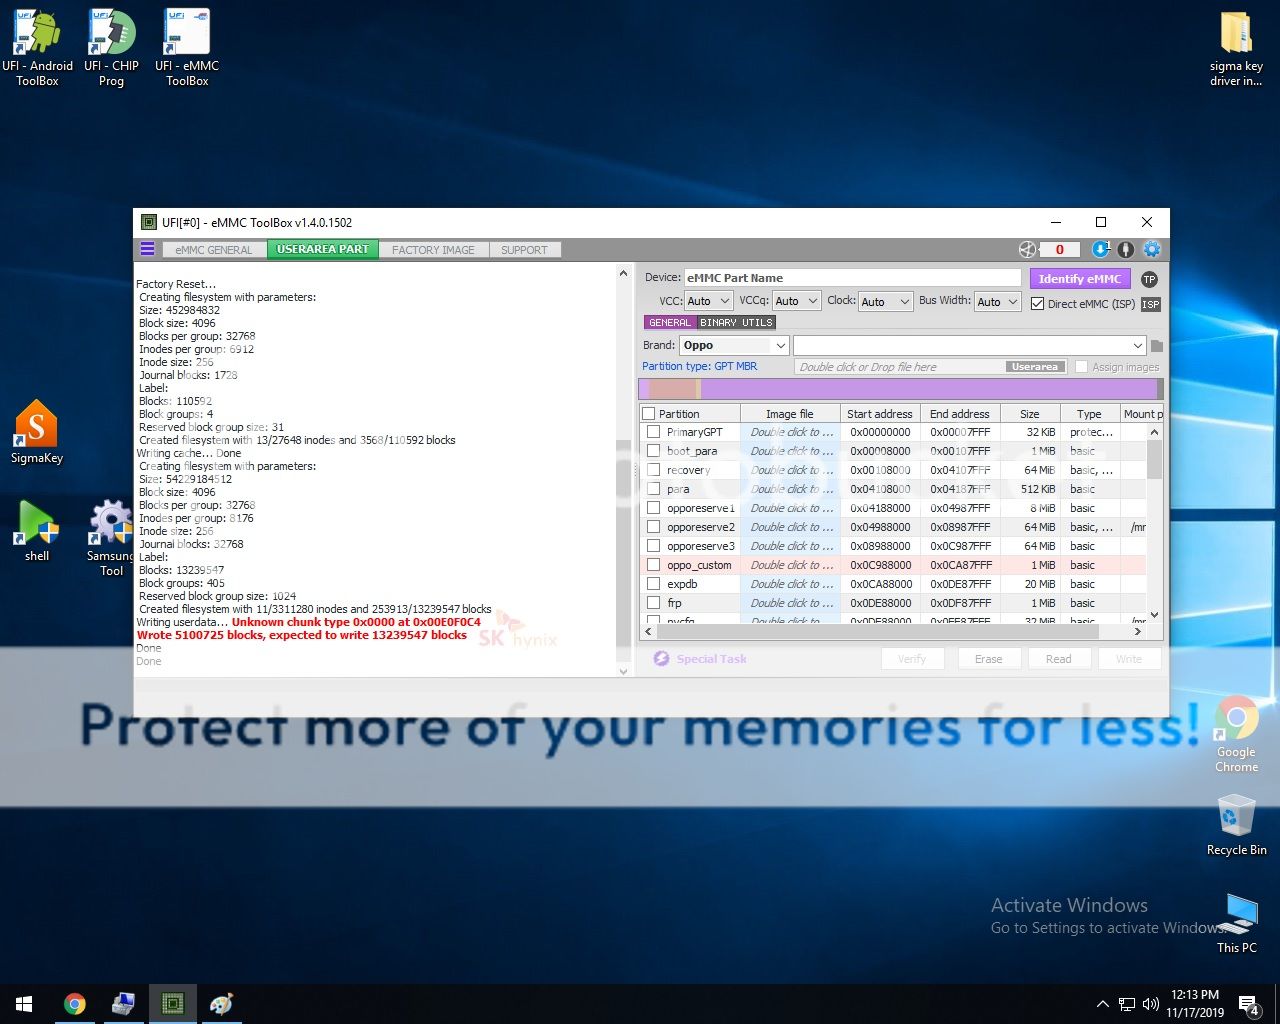The image size is (1280, 1024).
Task: Click the taskbar volume icon
Action: click(x=1151, y=1004)
